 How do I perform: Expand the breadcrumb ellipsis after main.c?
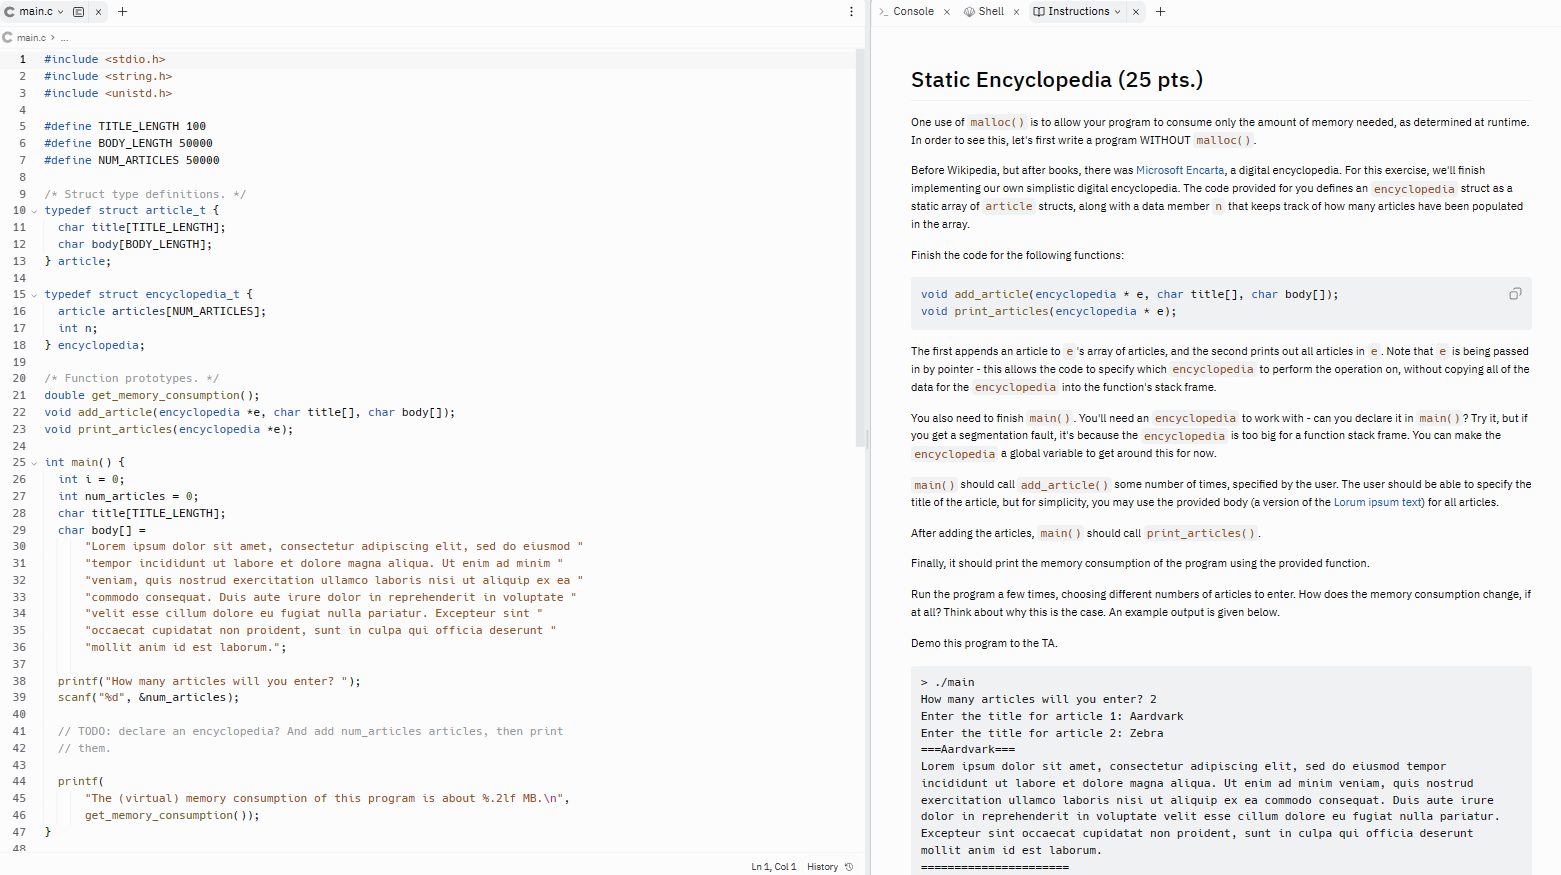(x=64, y=38)
